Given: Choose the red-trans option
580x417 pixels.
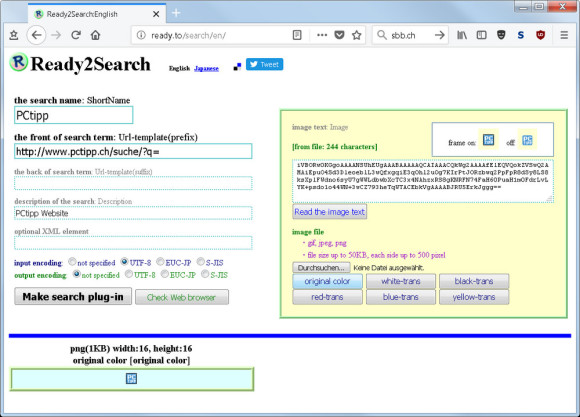Looking at the screenshot, I should coord(327,297).
